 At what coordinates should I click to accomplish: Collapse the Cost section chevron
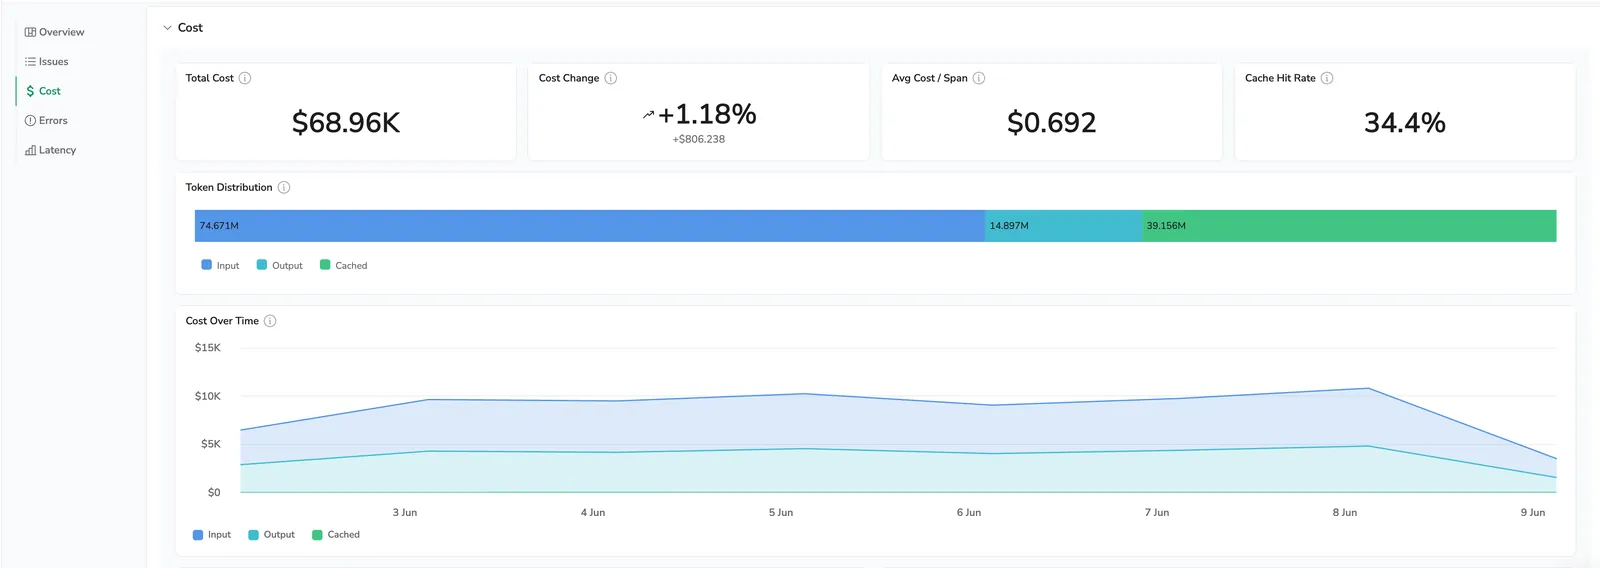pos(167,28)
